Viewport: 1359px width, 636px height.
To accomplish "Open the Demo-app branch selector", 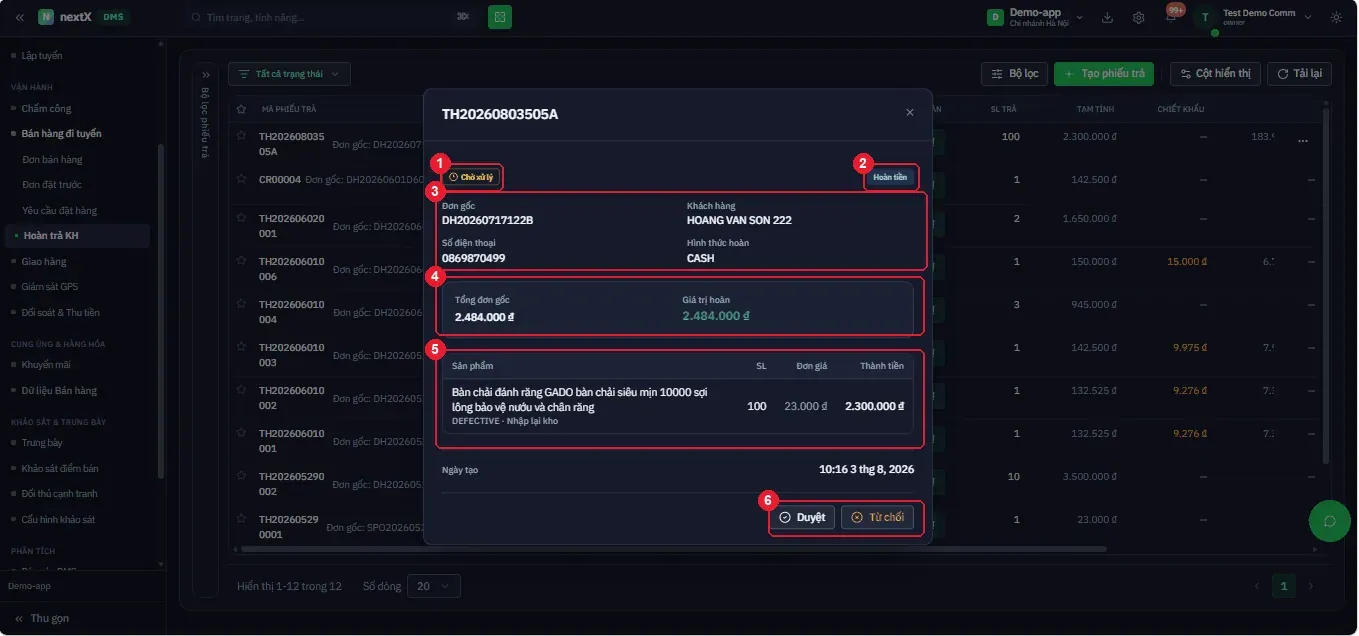I will (x=1037, y=17).
